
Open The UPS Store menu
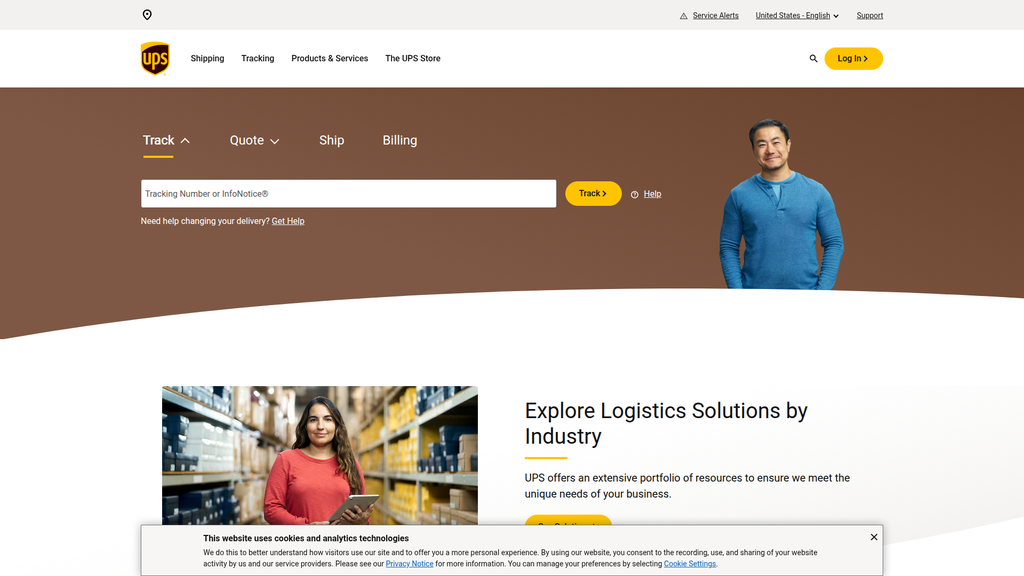[413, 58]
